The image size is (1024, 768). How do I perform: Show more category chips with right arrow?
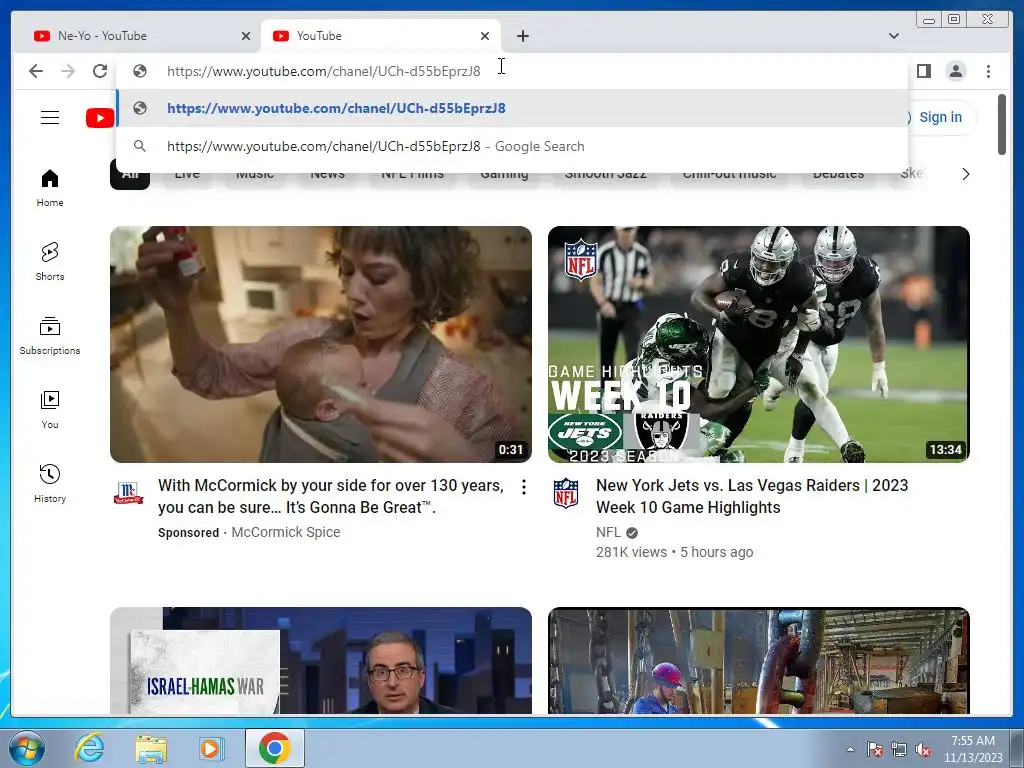click(965, 174)
